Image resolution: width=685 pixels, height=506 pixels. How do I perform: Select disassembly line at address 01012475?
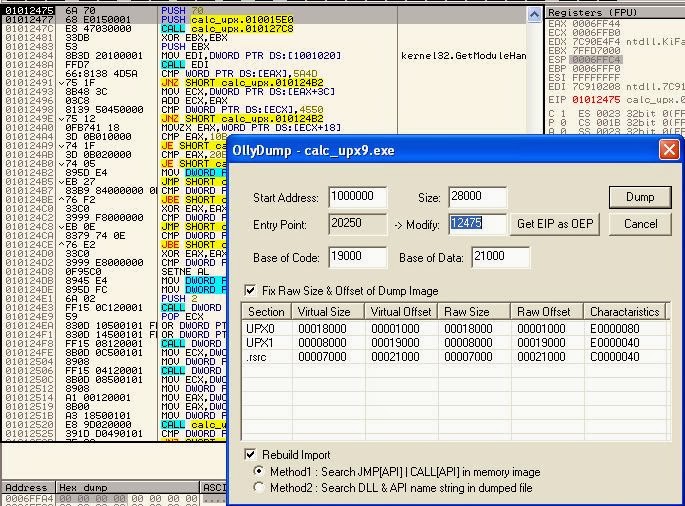tap(264, 10)
